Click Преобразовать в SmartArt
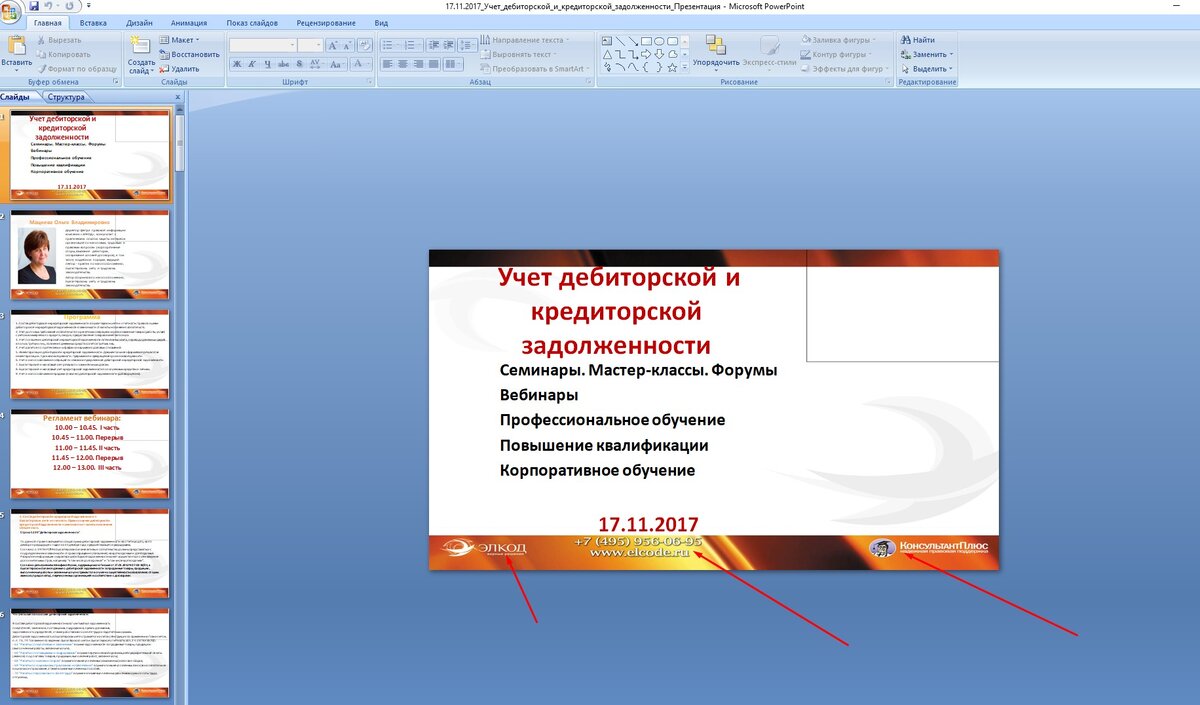The image size is (1200, 705). (x=535, y=69)
